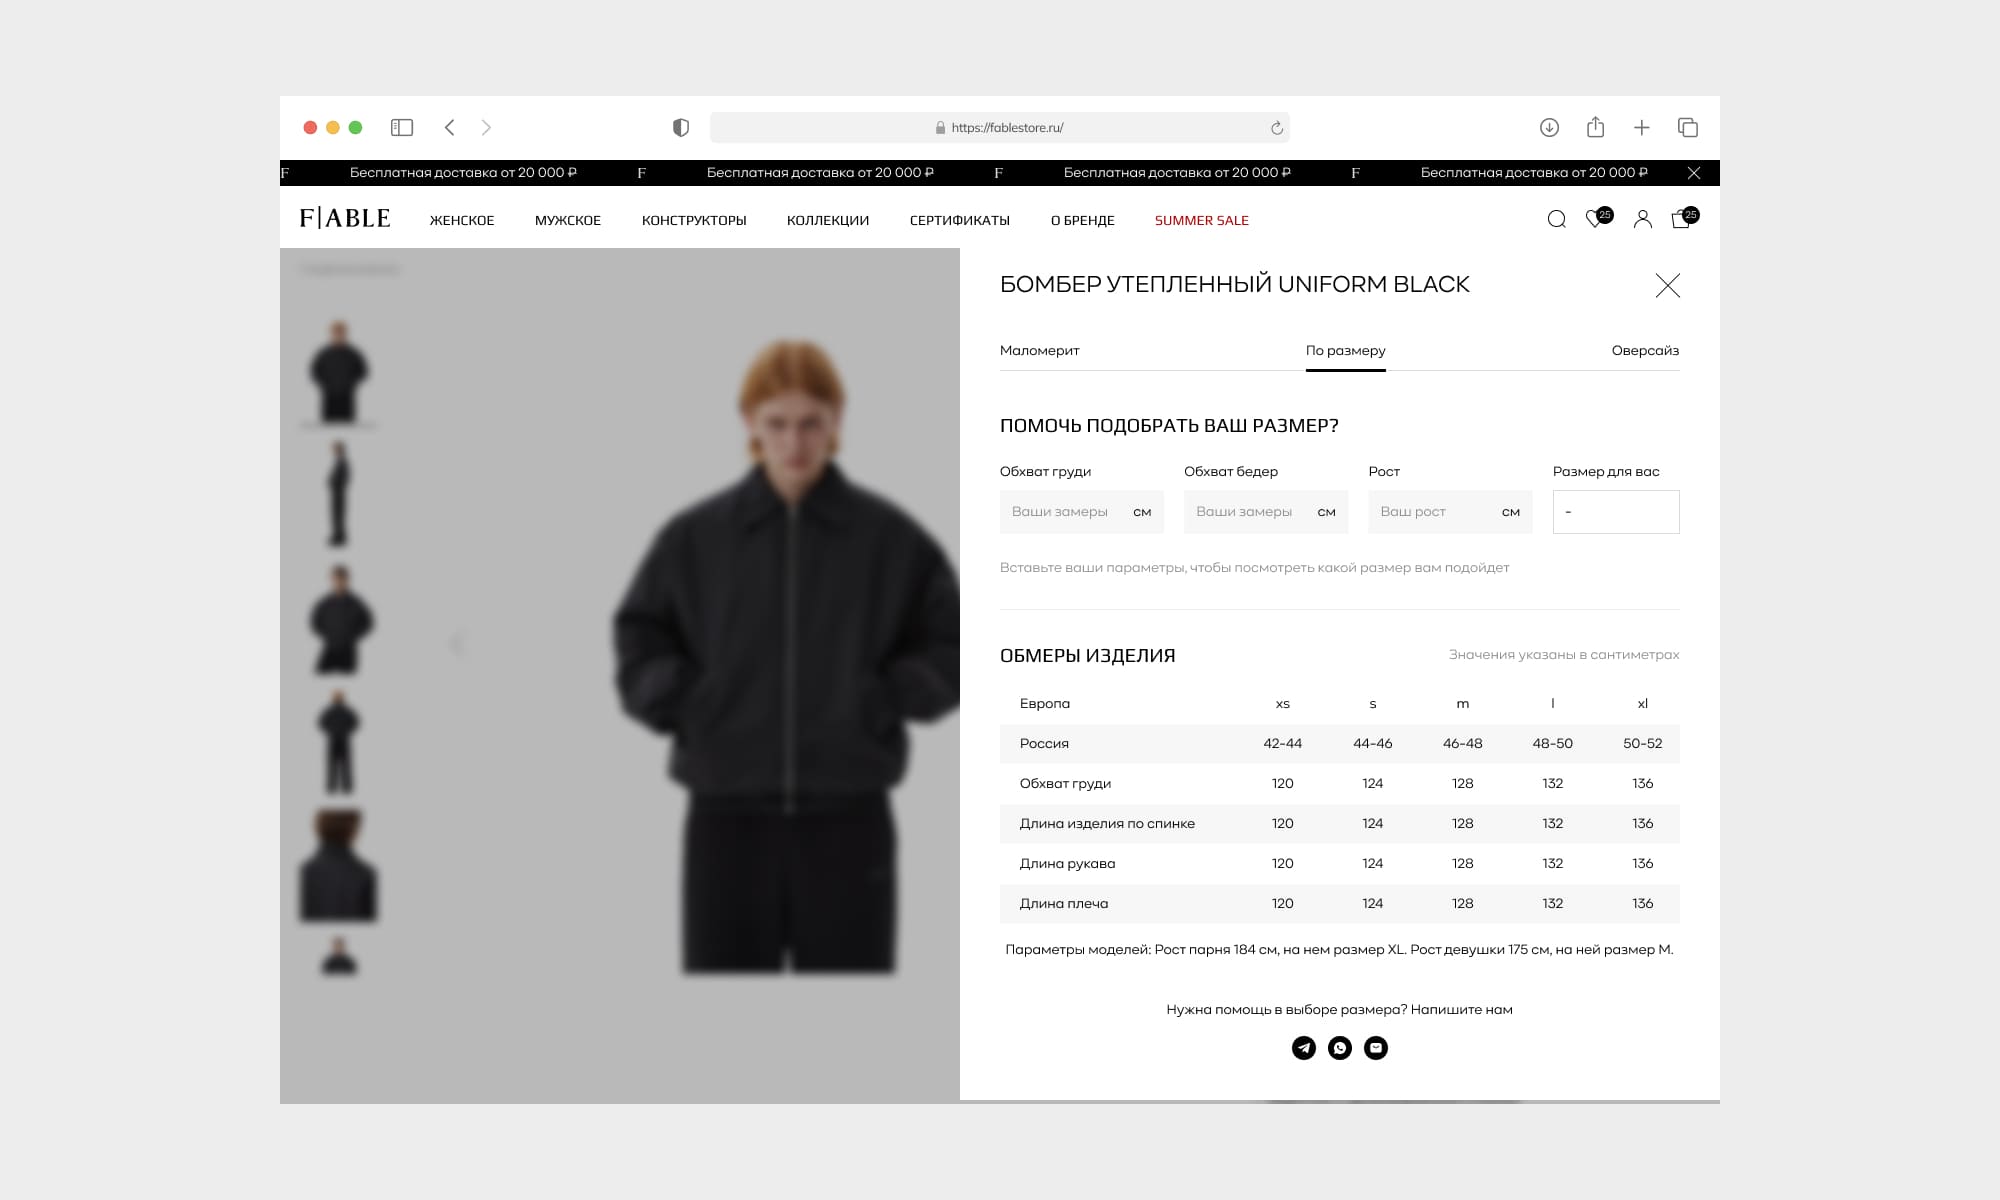Open the search icon in header

(x=1556, y=220)
